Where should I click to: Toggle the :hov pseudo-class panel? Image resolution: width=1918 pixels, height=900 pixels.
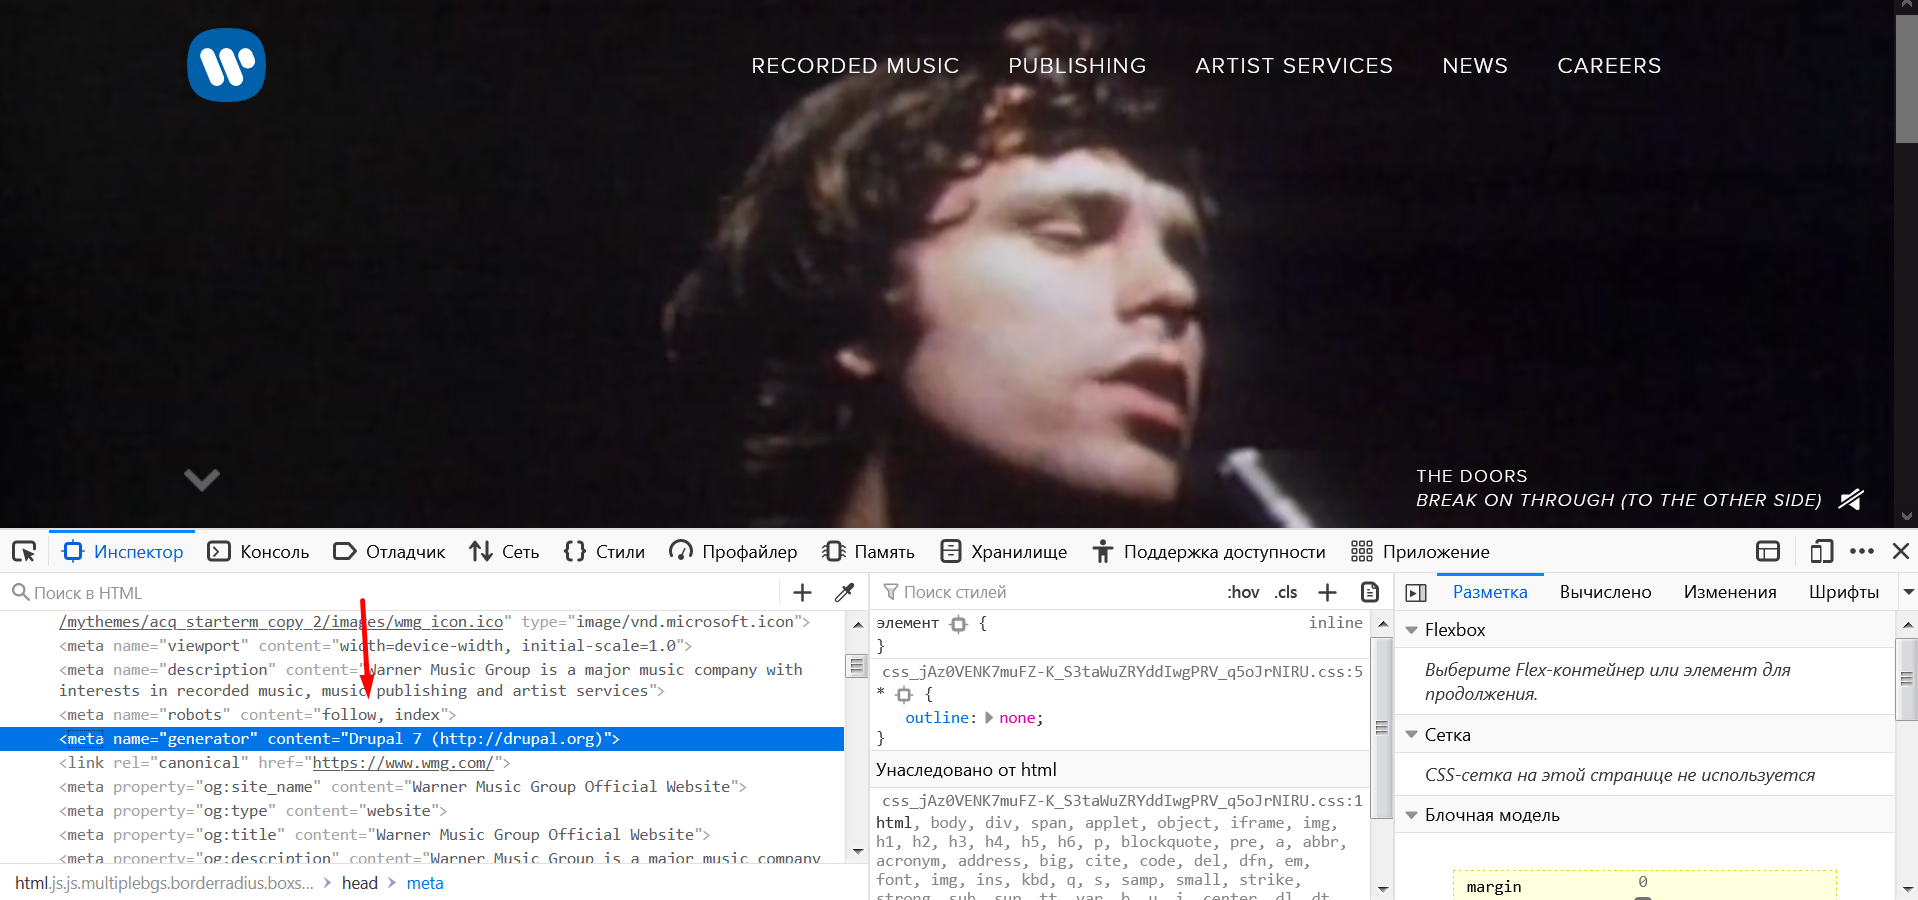[x=1243, y=592]
